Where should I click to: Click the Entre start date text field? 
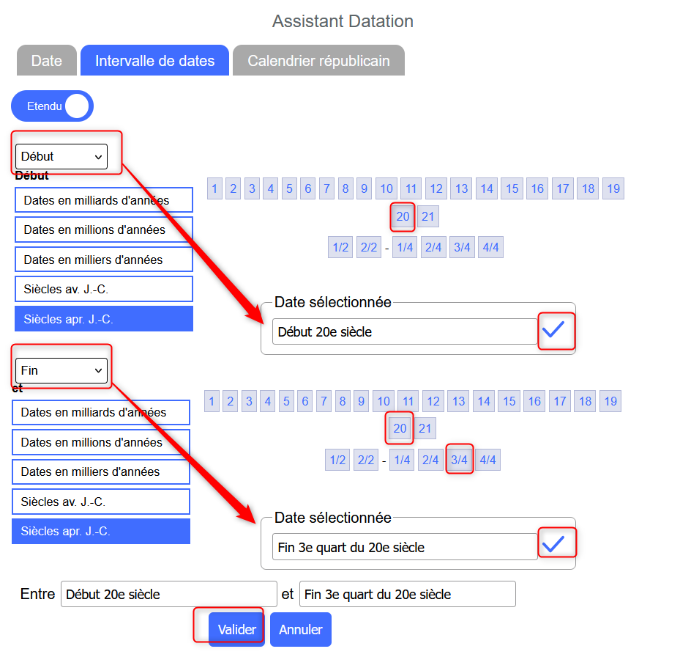pos(168,594)
